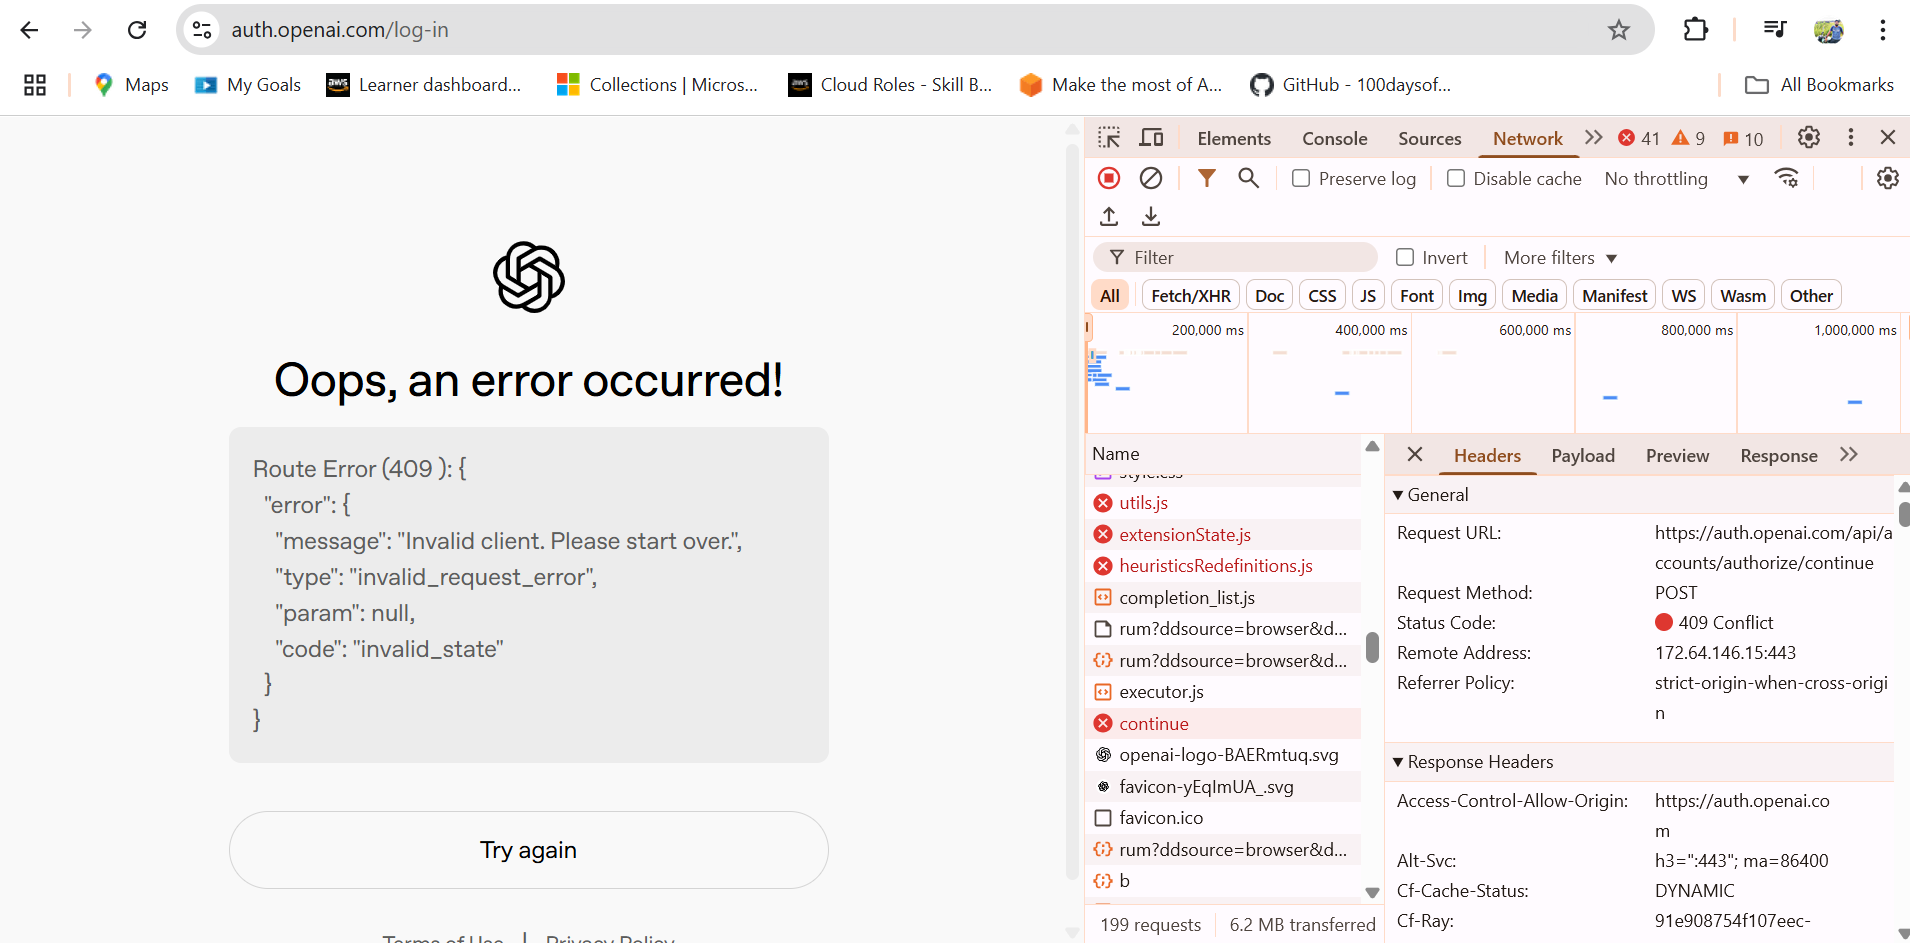This screenshot has height=943, width=1910.
Task: Enable the Preserve log checkbox
Action: 1301,178
